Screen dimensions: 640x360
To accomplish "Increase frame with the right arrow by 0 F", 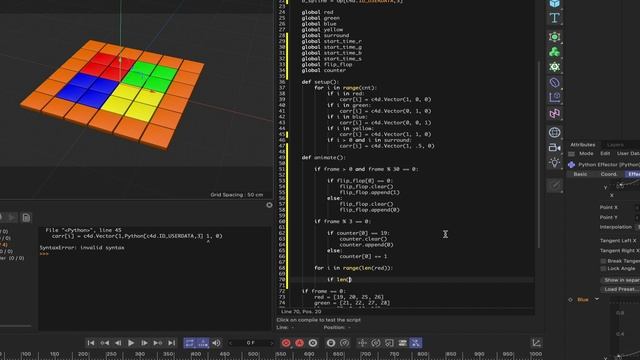I will [x=271, y=343].
